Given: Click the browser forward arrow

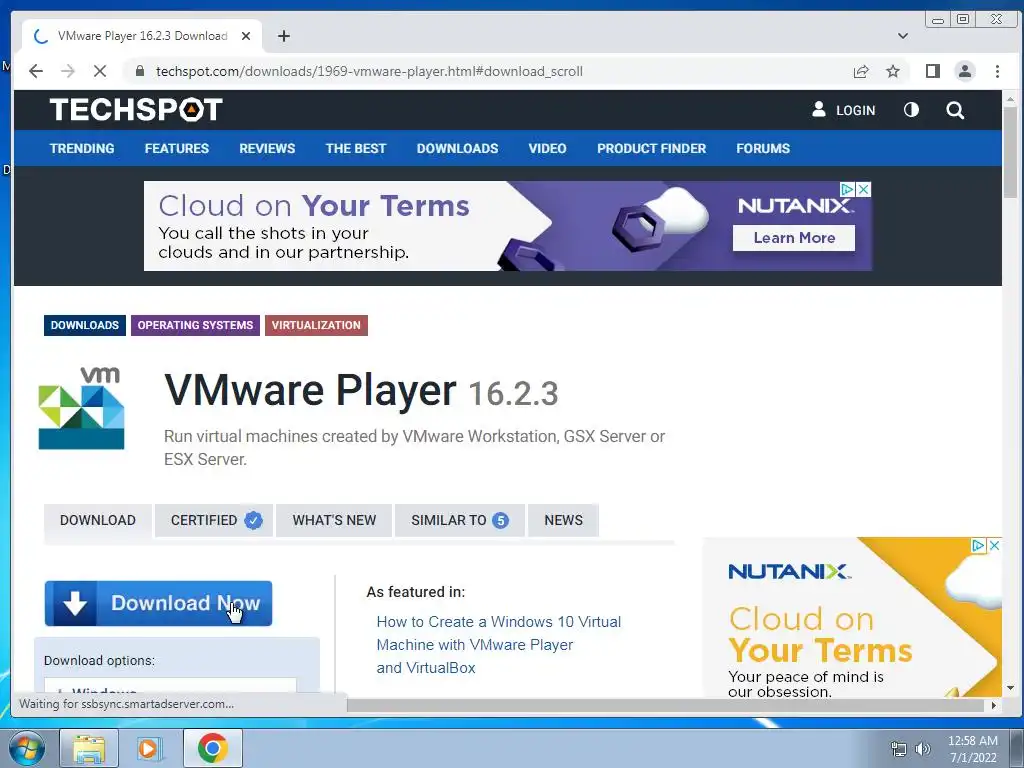Looking at the screenshot, I should [x=68, y=71].
